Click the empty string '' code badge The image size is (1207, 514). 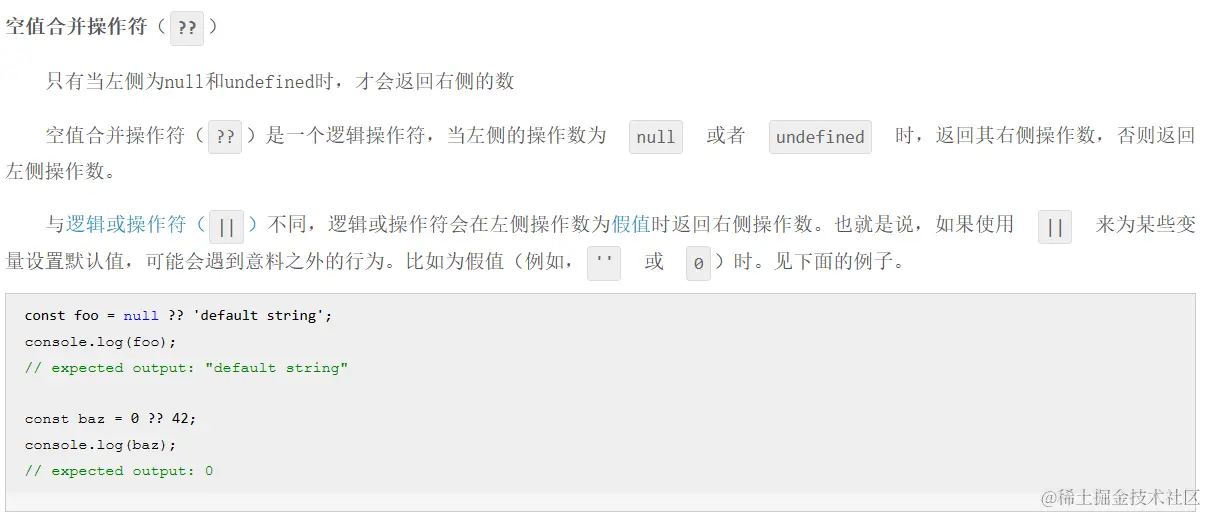(604, 264)
